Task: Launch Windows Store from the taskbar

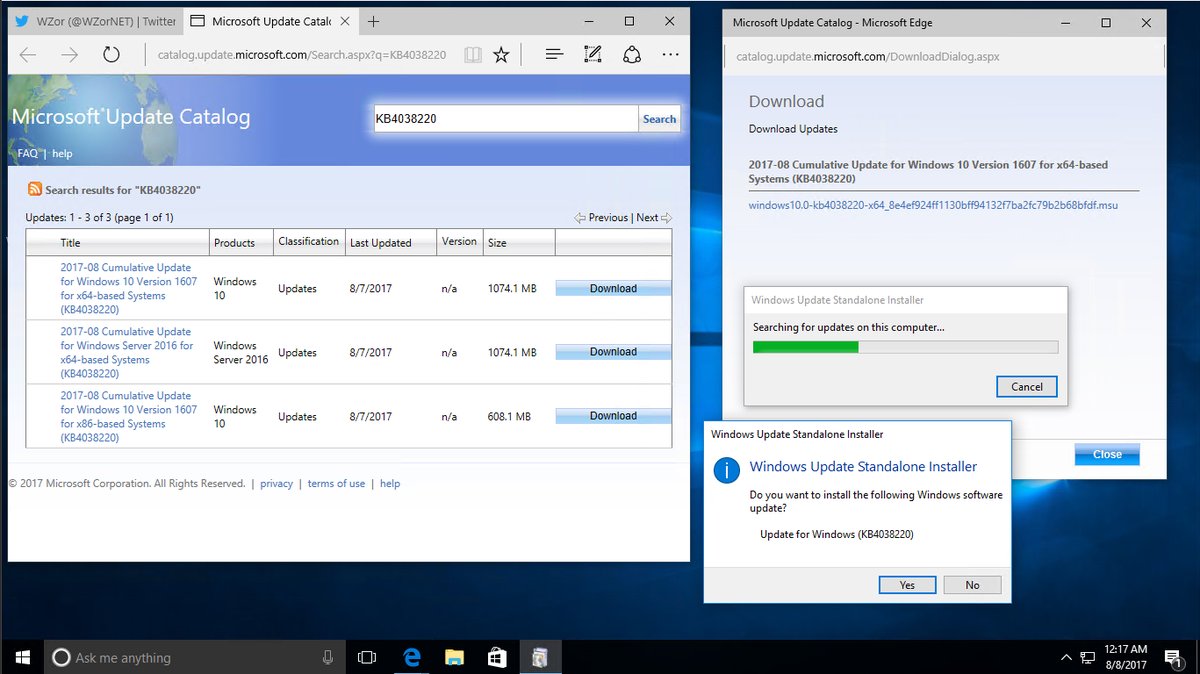Action: click(497, 657)
